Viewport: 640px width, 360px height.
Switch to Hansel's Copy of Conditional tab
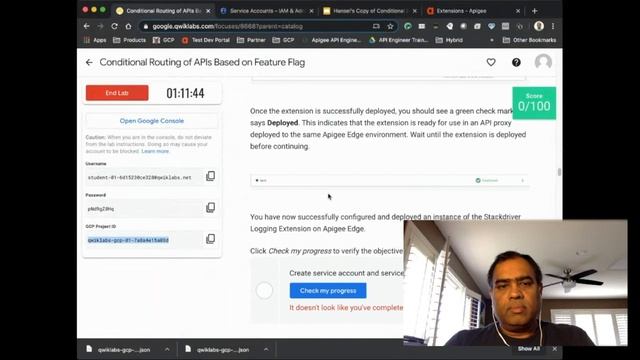point(369,11)
